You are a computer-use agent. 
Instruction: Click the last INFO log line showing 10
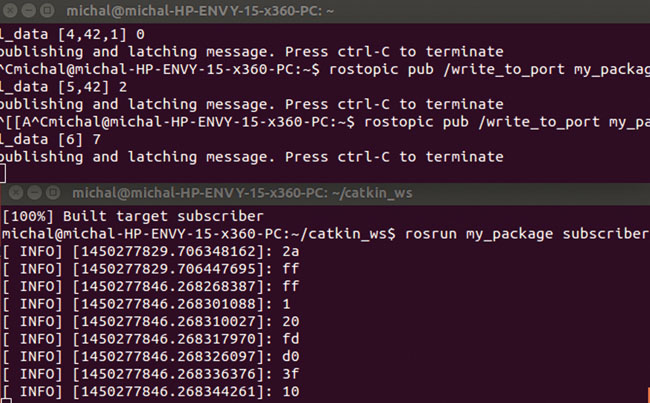click(151, 391)
